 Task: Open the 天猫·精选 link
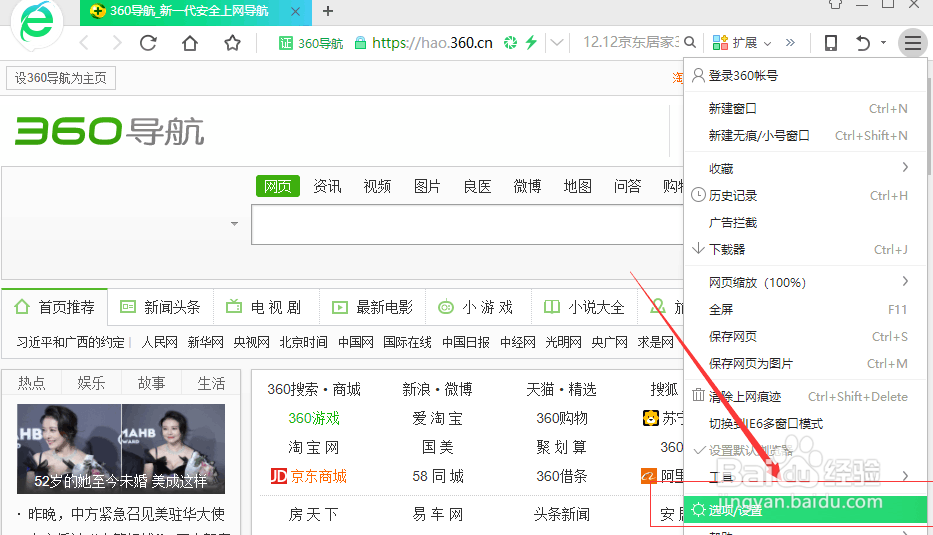(561, 389)
